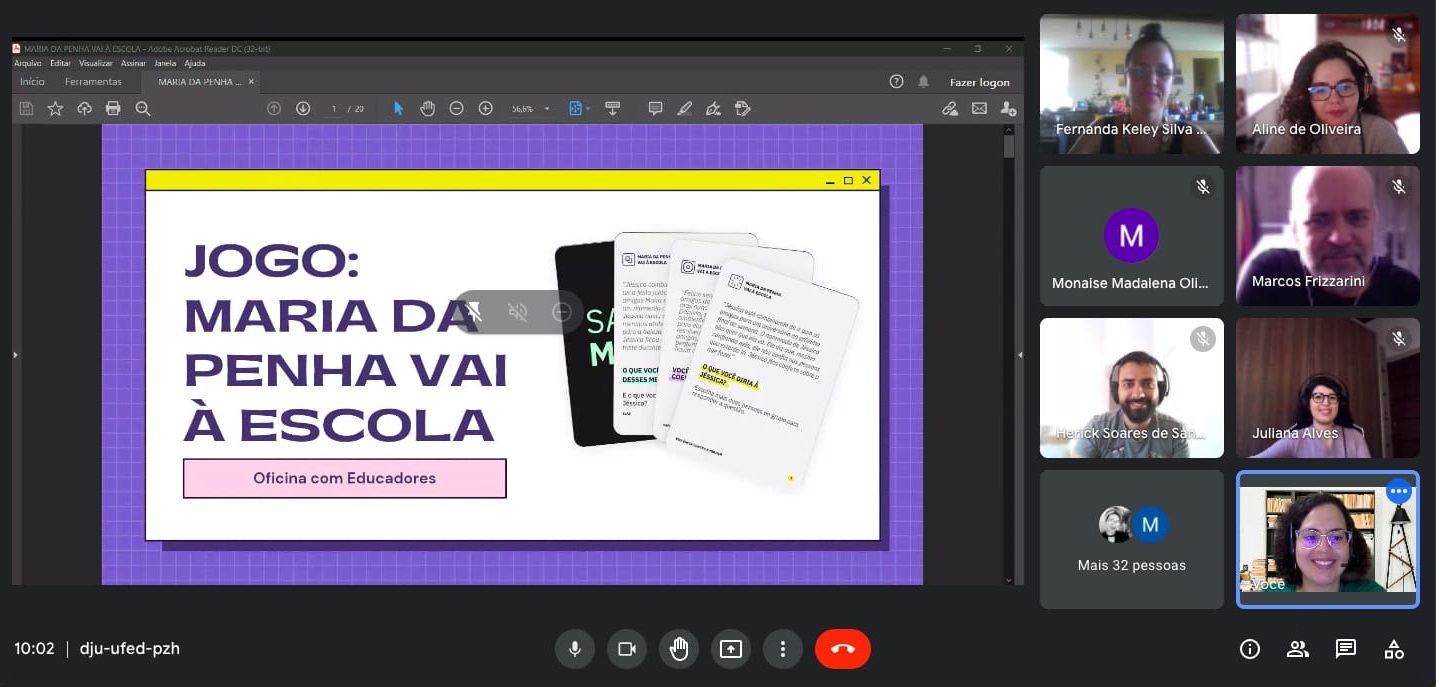
Task: Open options on your own video tile
Action: (x=1398, y=491)
